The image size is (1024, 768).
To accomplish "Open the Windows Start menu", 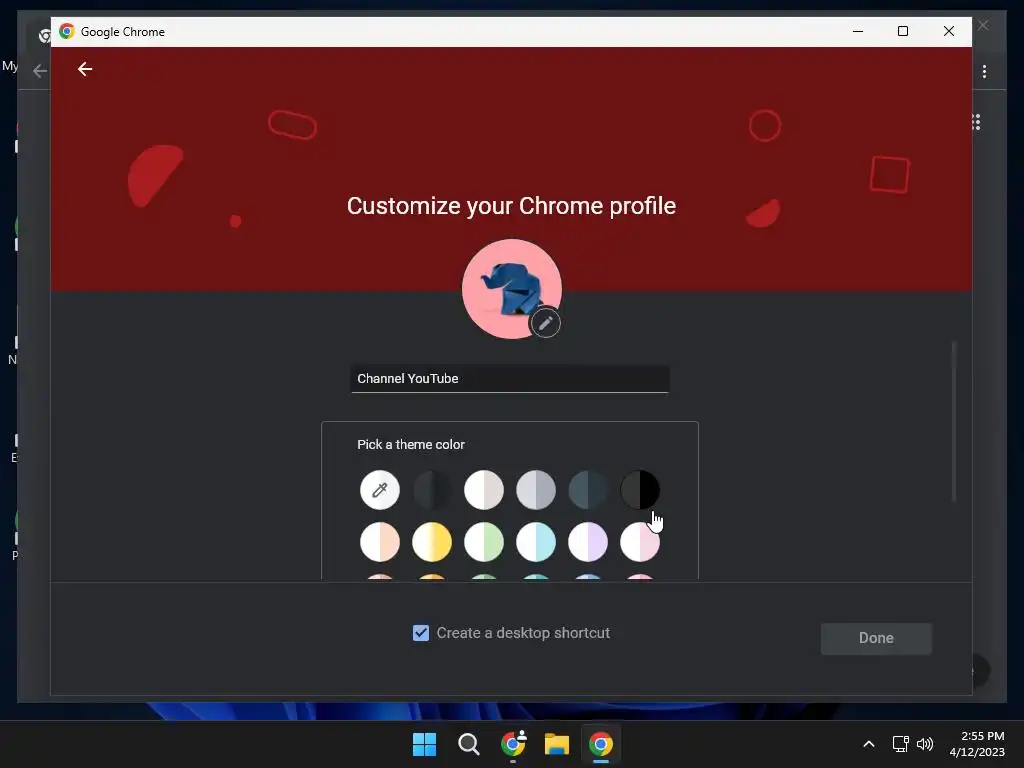I will tap(424, 744).
